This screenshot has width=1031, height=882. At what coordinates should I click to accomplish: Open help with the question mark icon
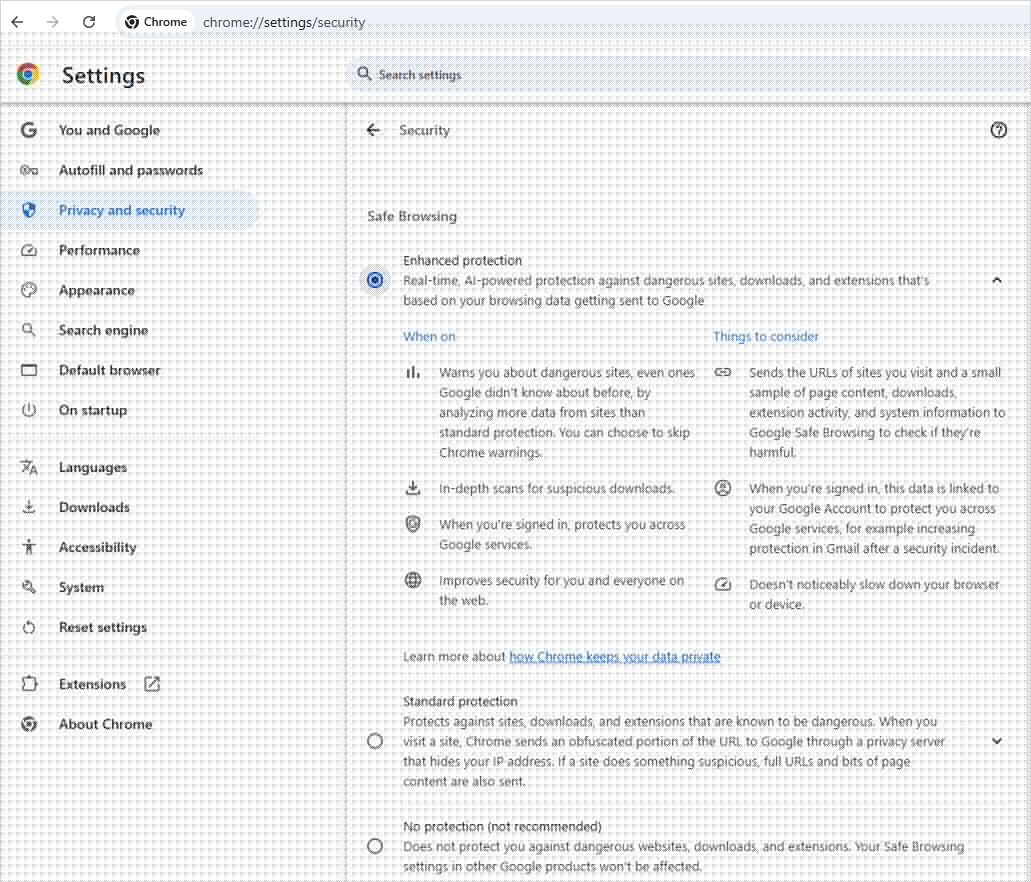(998, 130)
